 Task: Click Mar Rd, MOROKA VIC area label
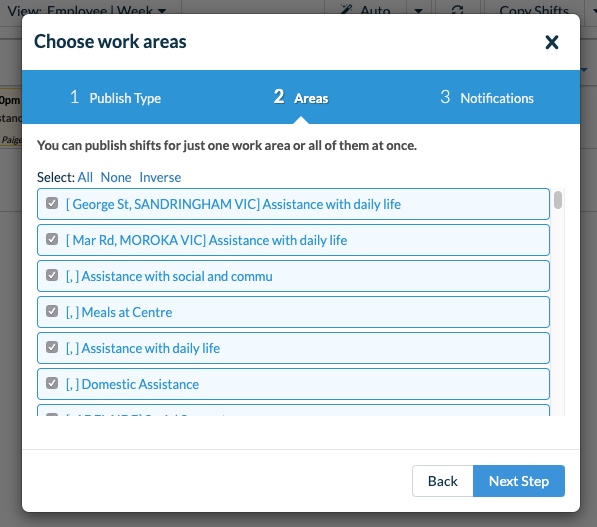[x=206, y=241]
